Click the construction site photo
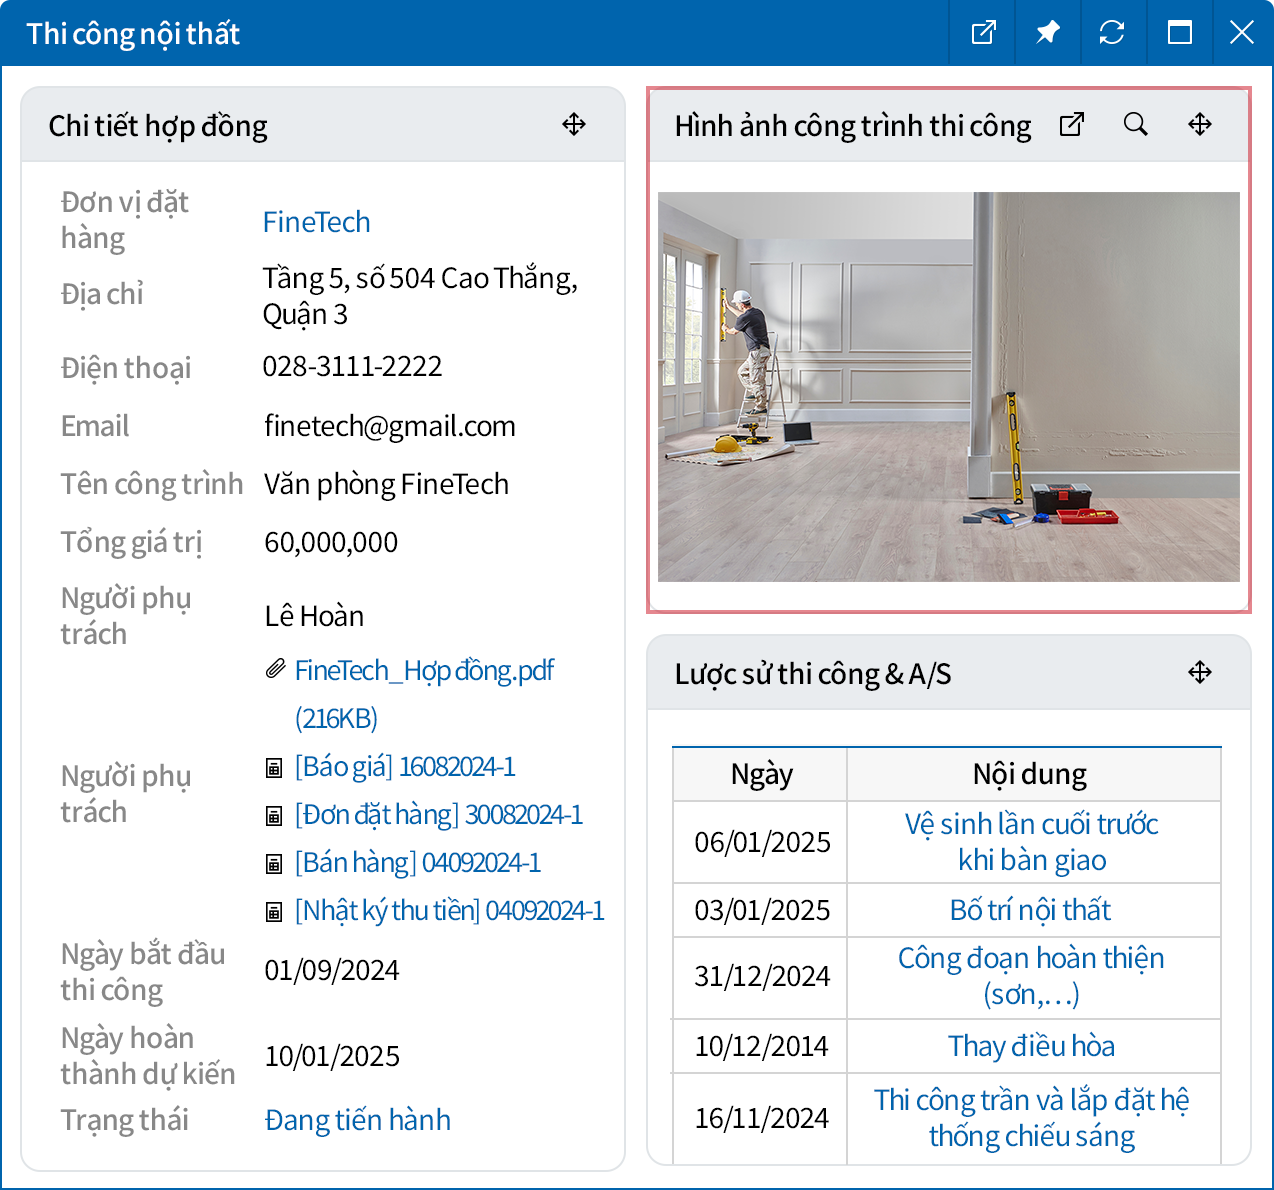Screen dimensions: 1274x1190 pyautogui.click(x=948, y=387)
